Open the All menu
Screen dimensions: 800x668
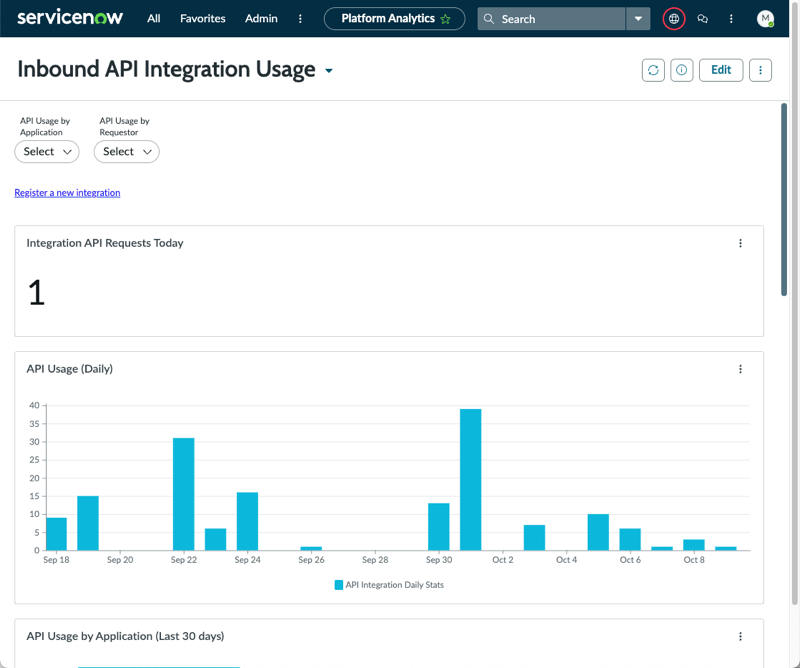coord(154,18)
